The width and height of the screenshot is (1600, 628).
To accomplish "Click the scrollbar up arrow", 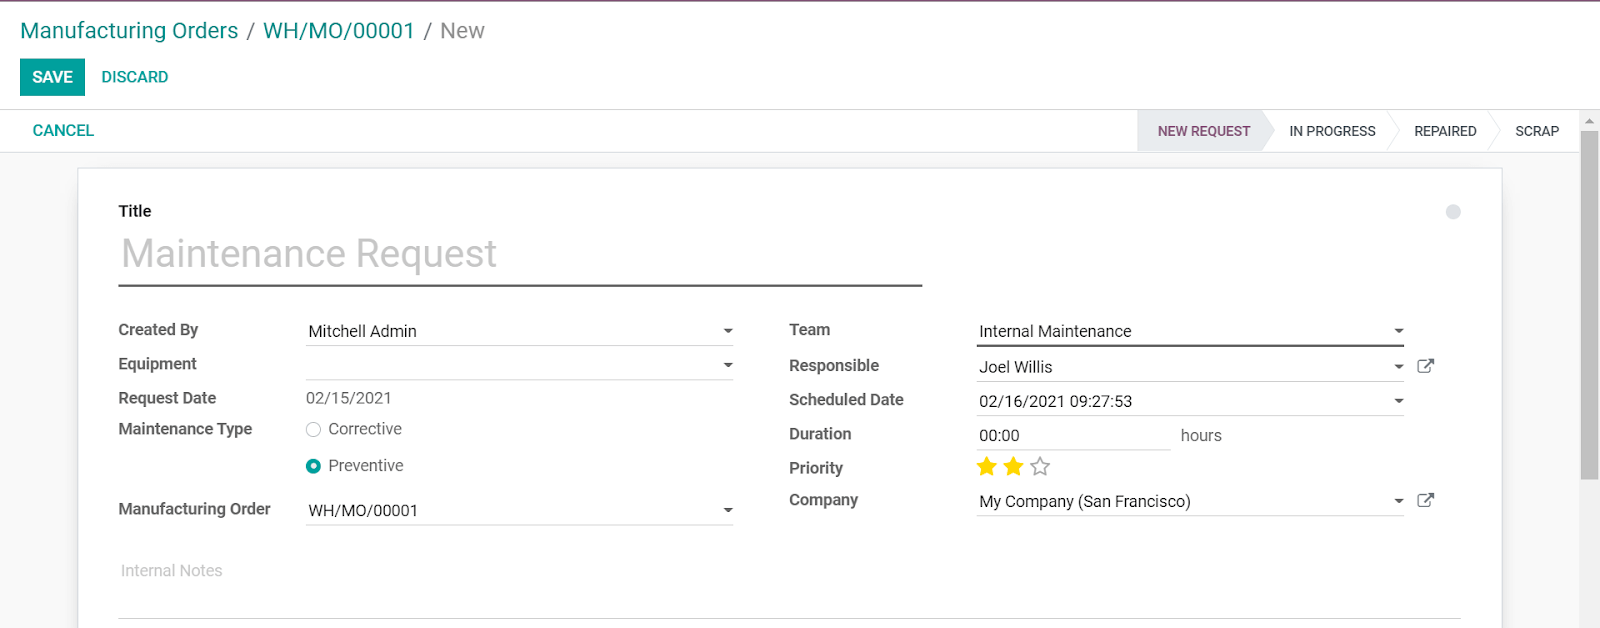I will [x=1589, y=121].
